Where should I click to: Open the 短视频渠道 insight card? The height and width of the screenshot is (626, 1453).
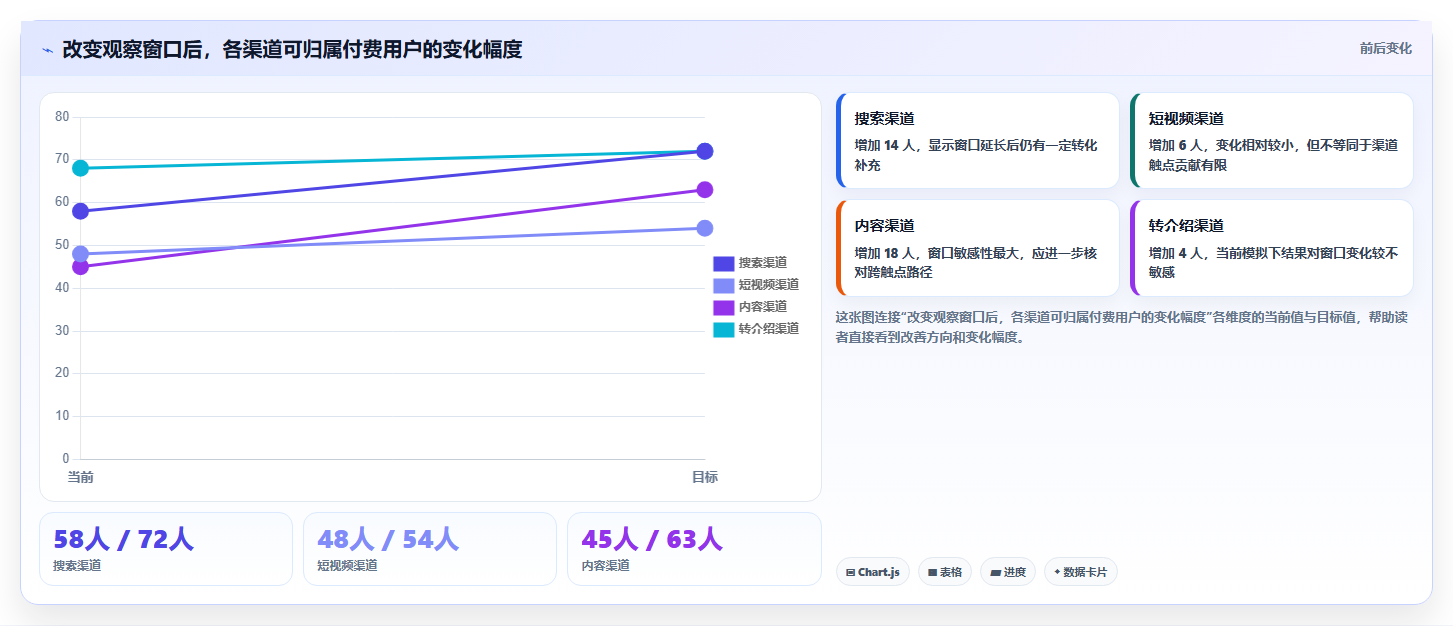click(x=1272, y=141)
